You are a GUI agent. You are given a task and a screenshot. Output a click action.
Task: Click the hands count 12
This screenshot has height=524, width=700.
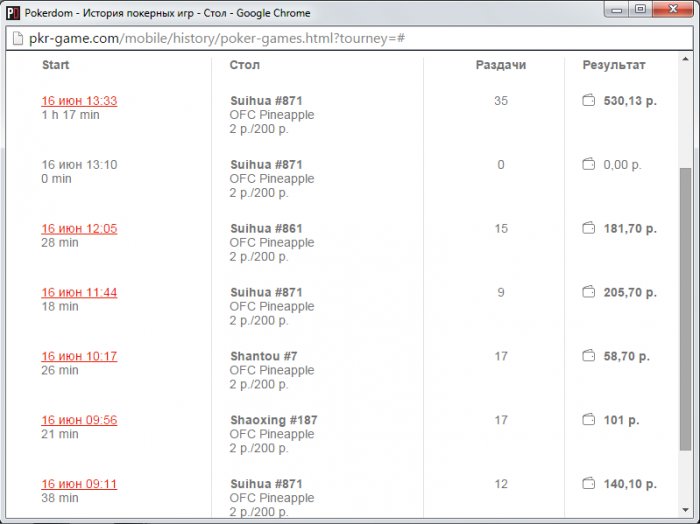click(501, 484)
